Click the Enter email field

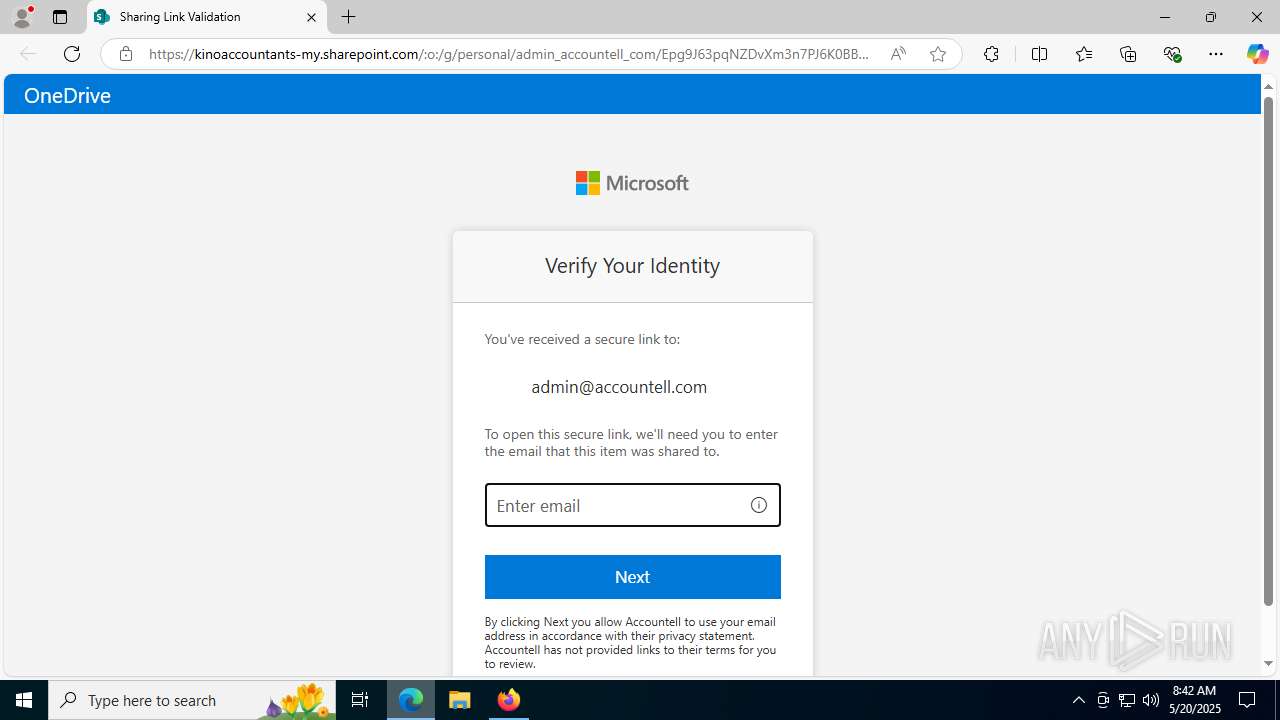(x=632, y=505)
